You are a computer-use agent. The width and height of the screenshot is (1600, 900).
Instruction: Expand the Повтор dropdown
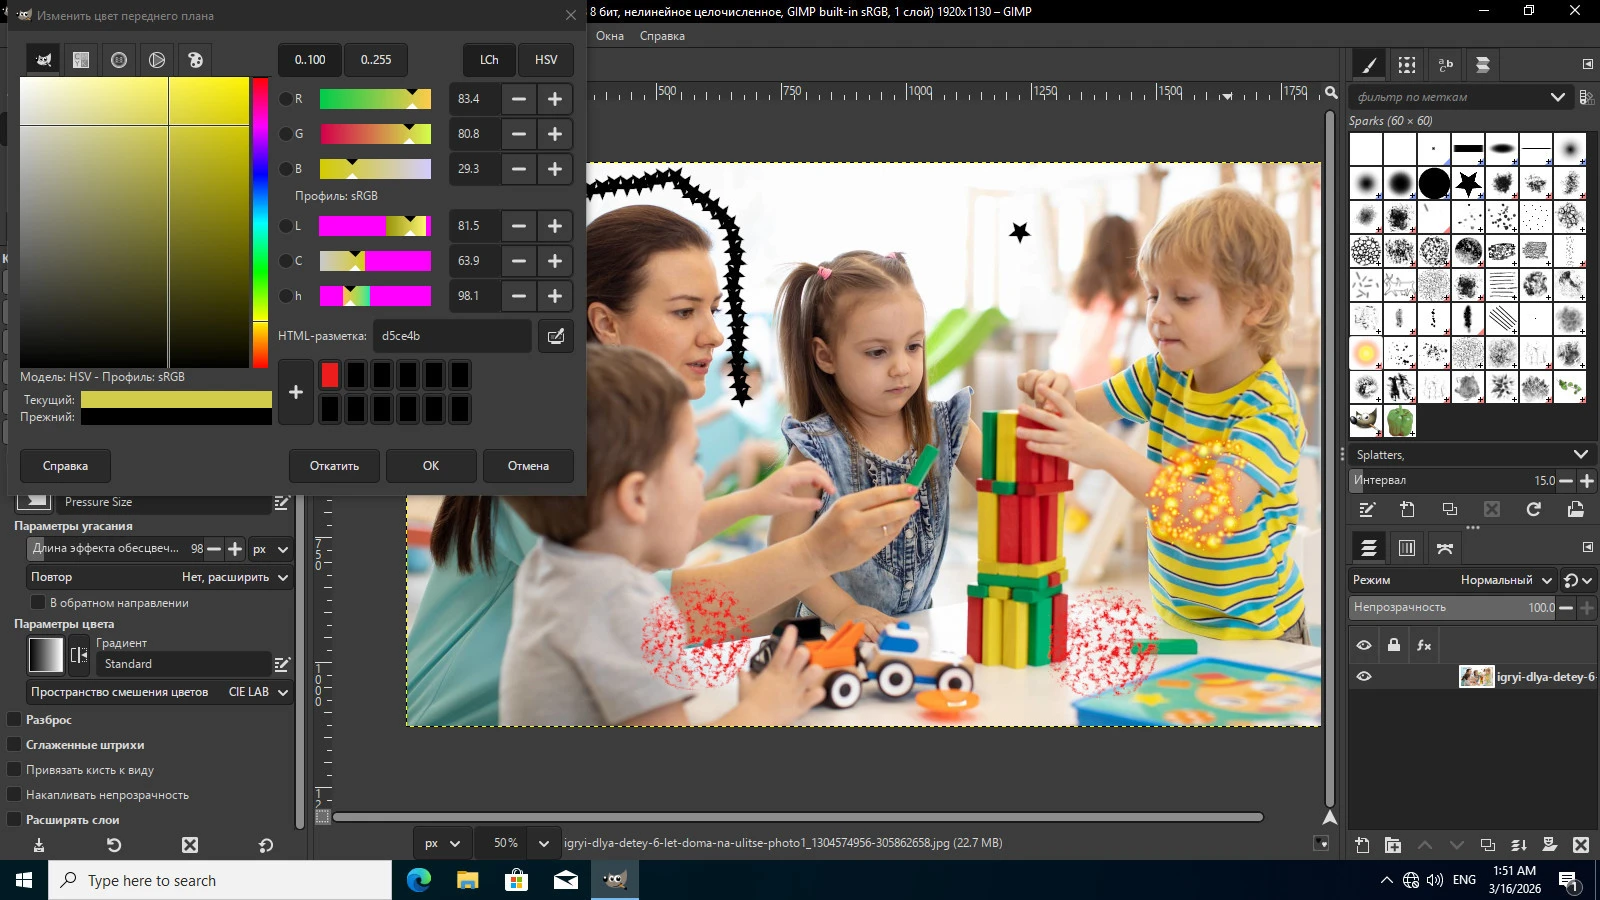tap(282, 577)
